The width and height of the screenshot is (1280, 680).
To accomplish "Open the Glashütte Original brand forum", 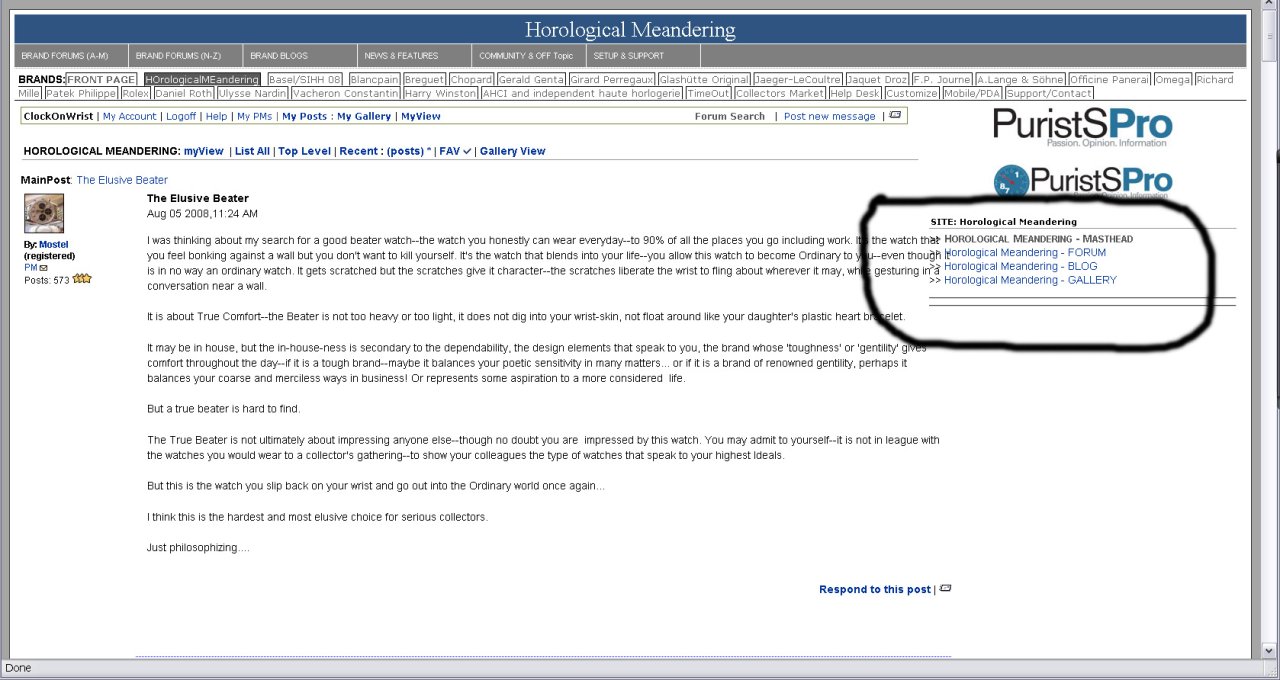I will pos(704,79).
